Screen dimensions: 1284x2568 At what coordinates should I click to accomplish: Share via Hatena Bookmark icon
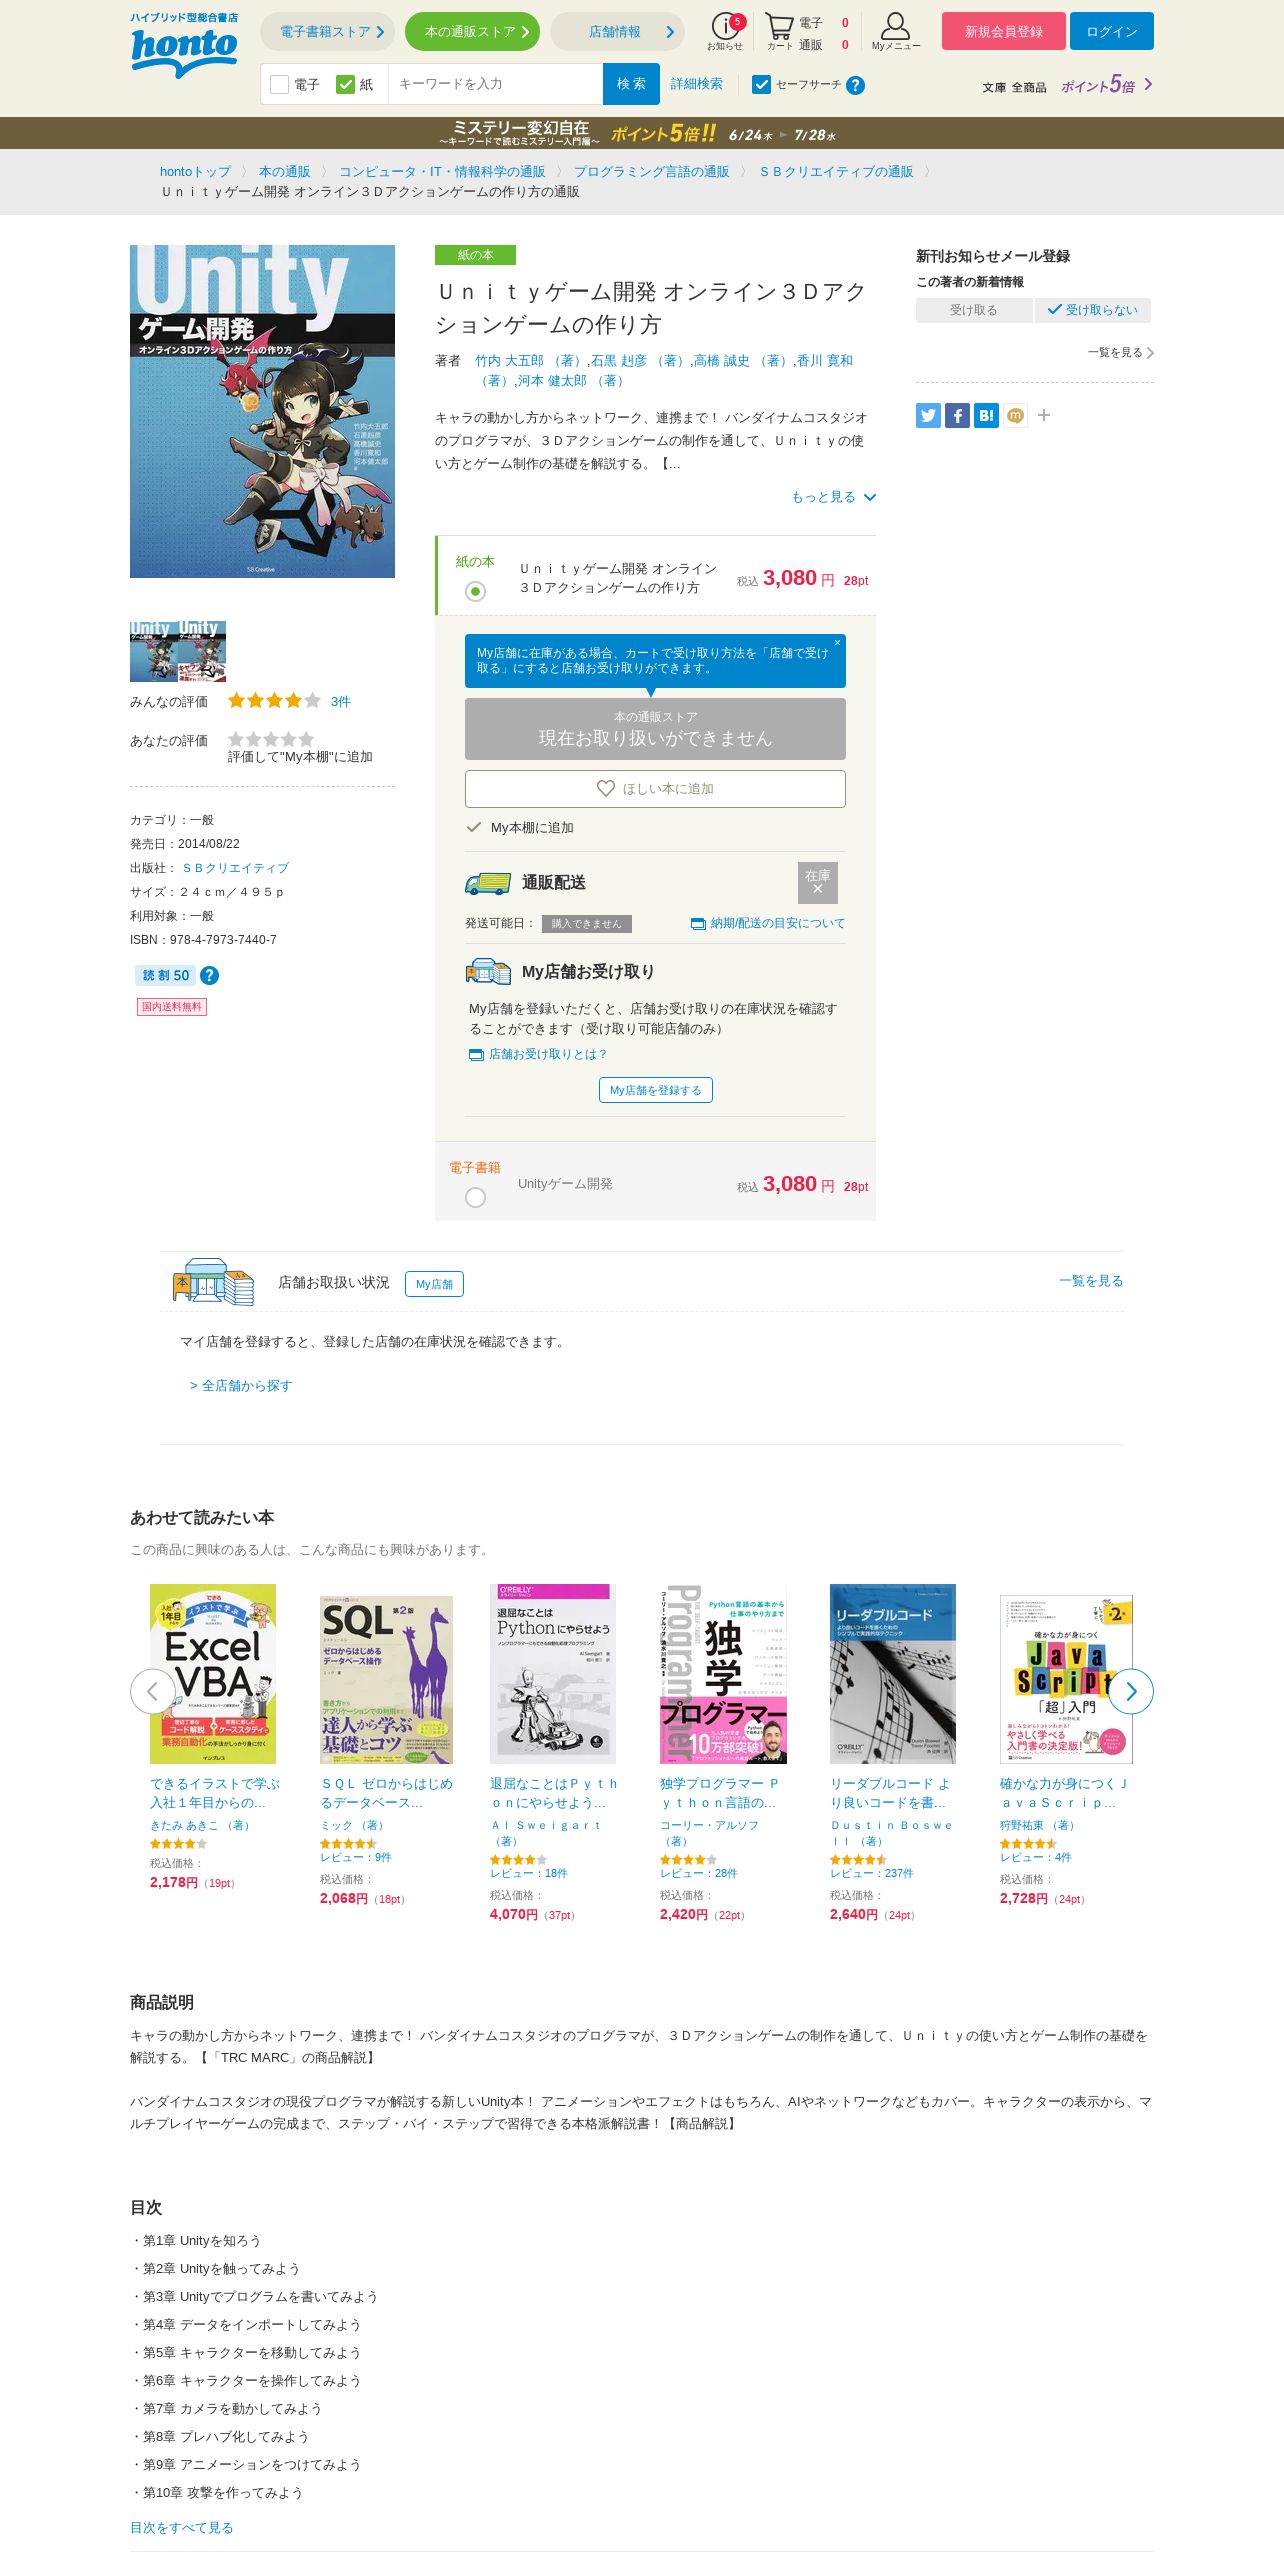986,415
